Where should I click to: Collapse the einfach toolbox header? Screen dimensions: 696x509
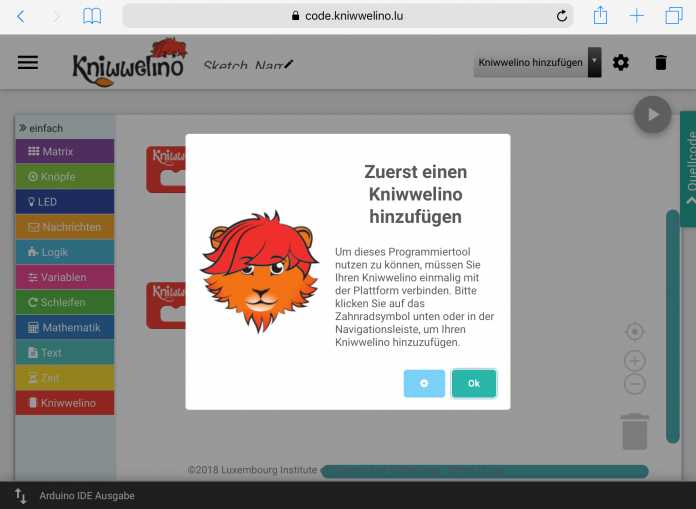(41, 128)
